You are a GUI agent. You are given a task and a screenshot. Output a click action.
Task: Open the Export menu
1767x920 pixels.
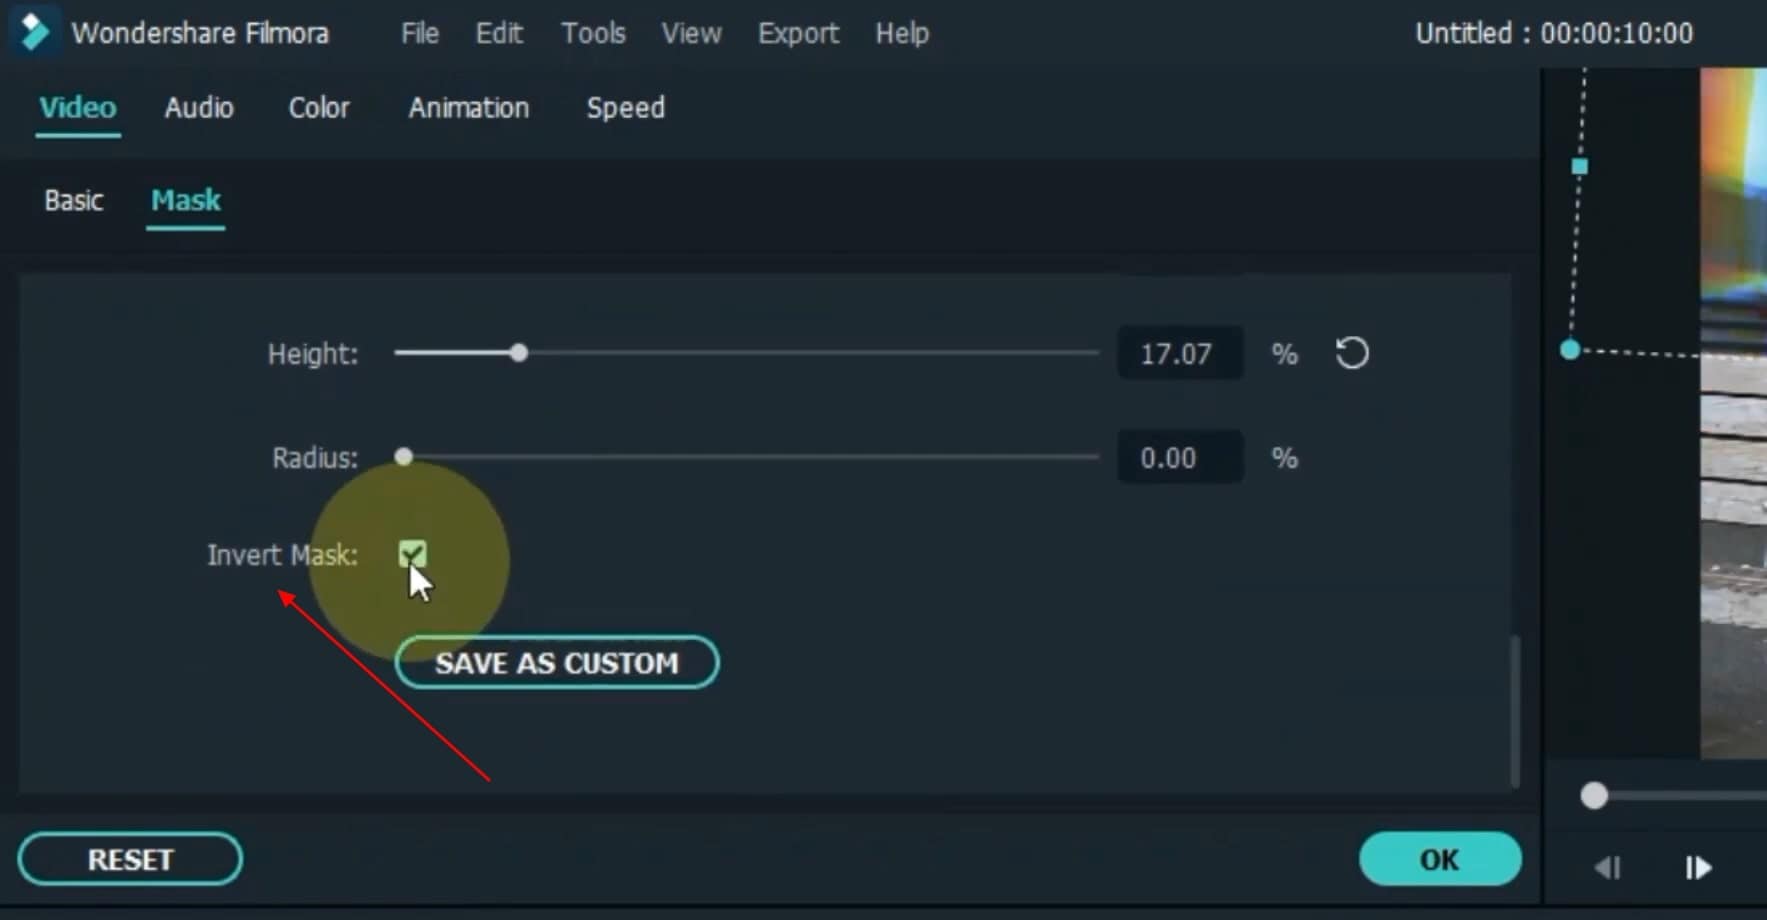point(798,33)
